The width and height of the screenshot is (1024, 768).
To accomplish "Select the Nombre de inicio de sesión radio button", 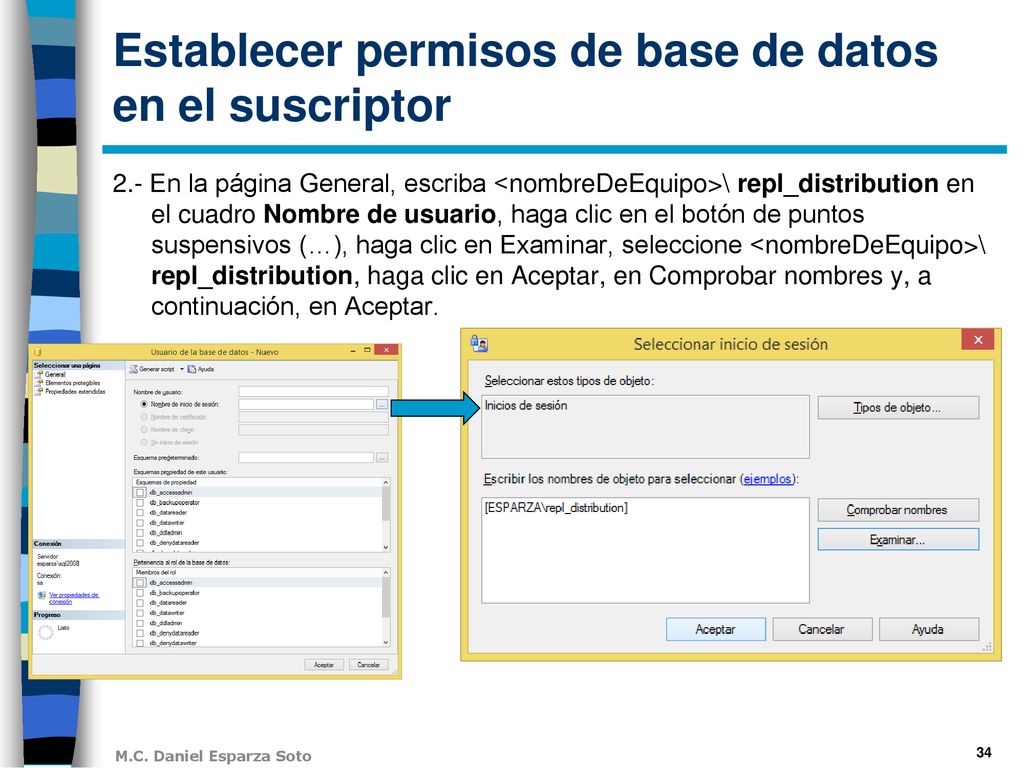I will point(144,405).
